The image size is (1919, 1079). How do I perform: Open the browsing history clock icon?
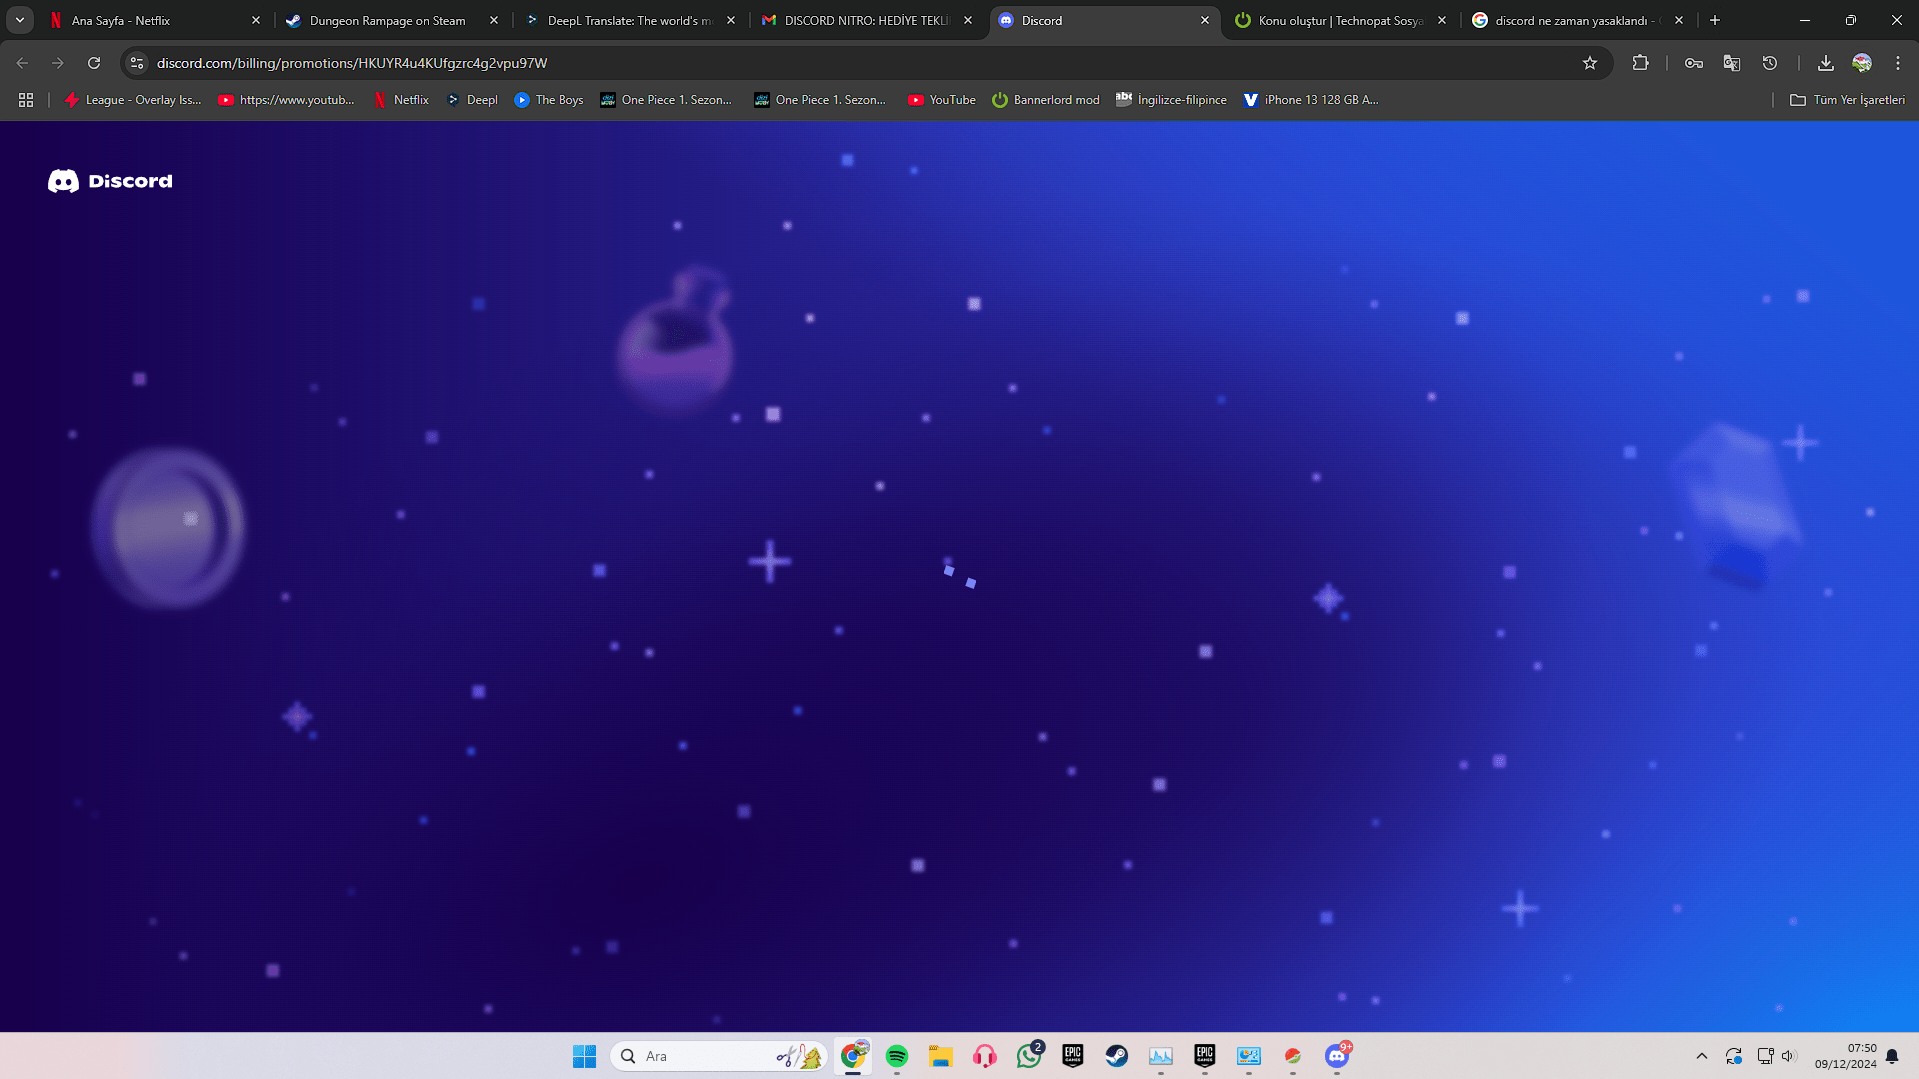click(1770, 62)
